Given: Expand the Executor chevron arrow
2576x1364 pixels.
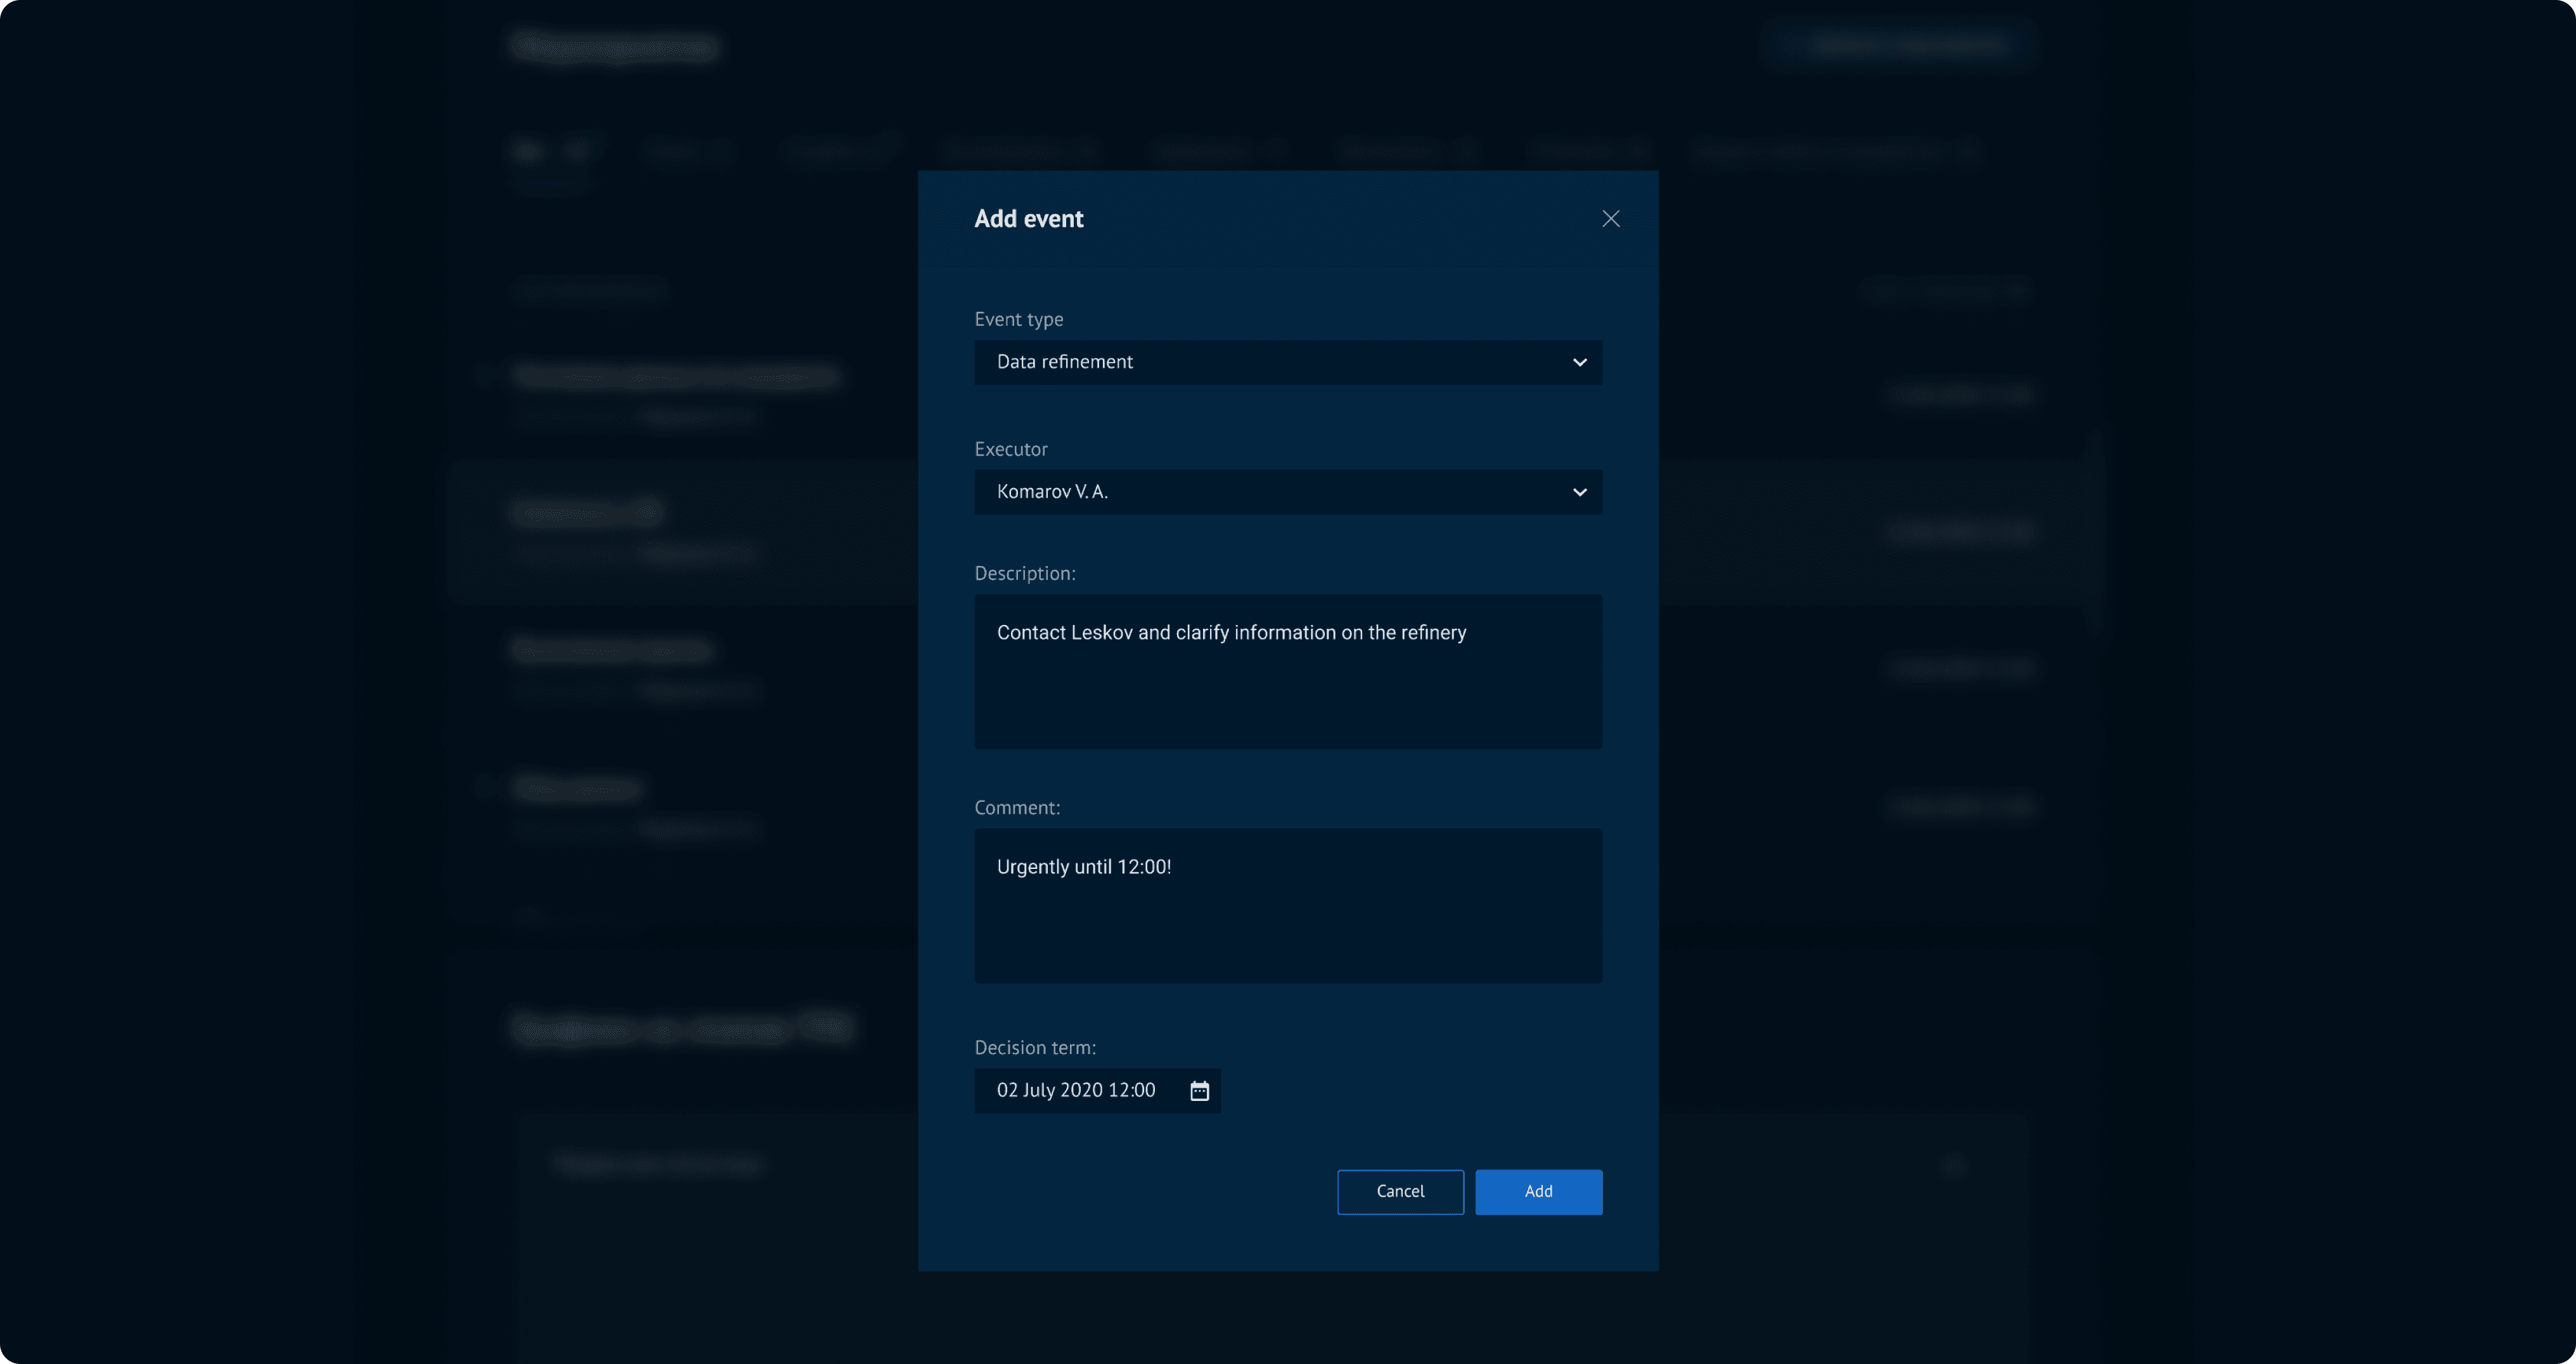Looking at the screenshot, I should pyautogui.click(x=1579, y=492).
